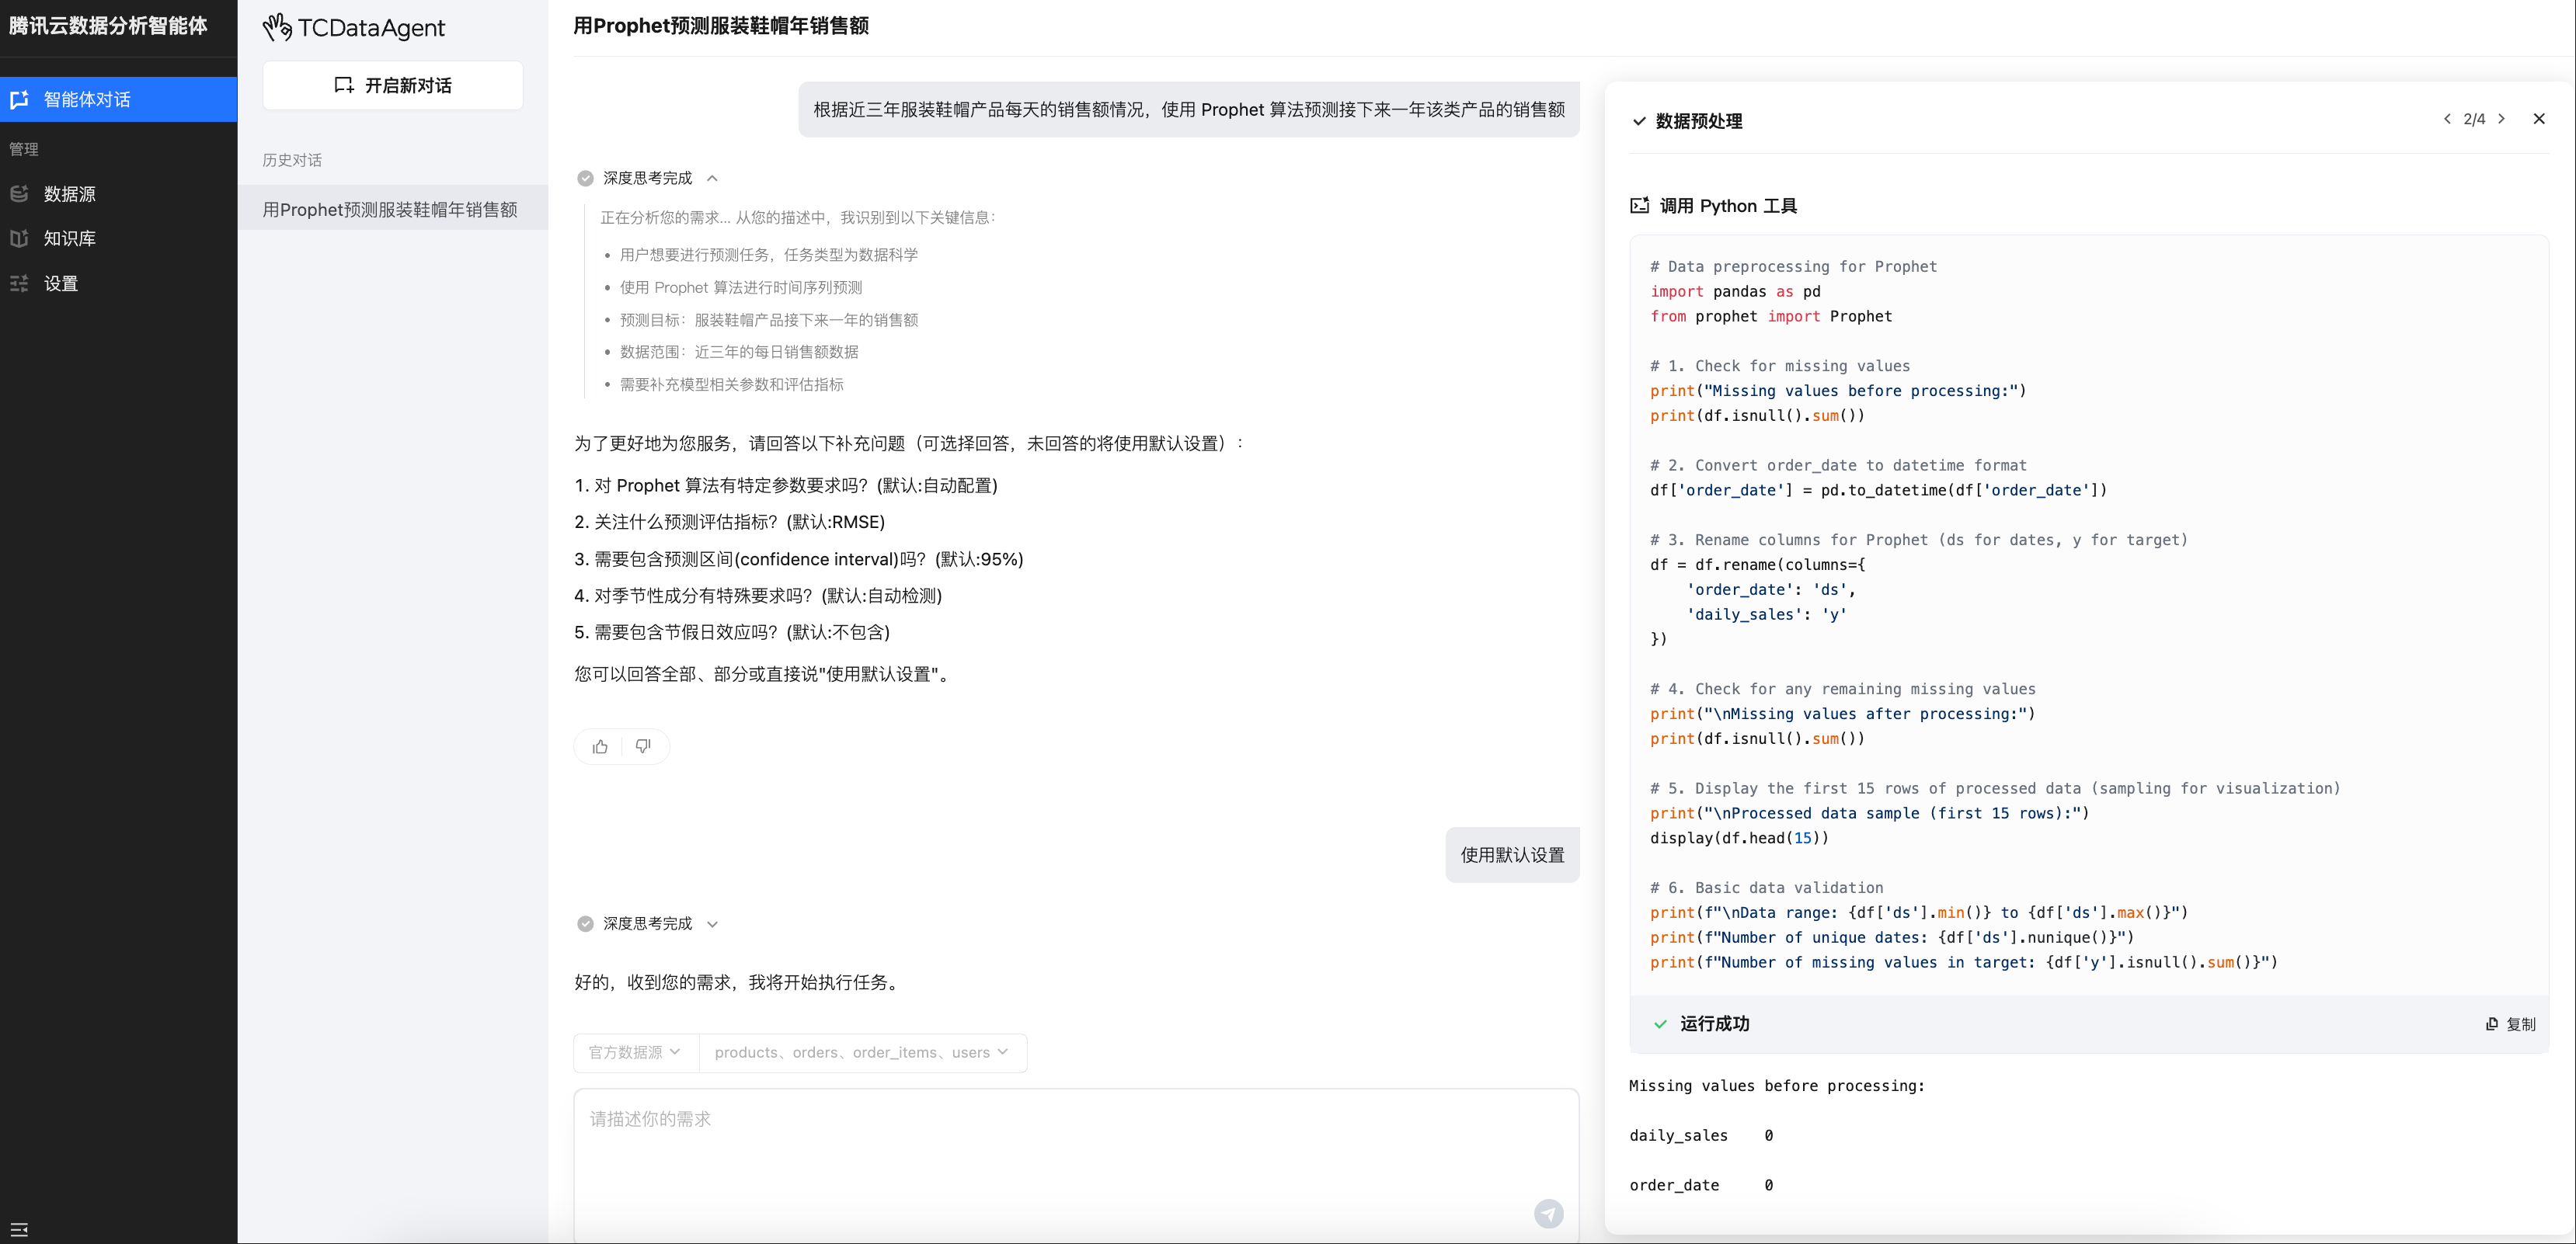The height and width of the screenshot is (1244, 2576).
Task: Expand the second 深度思考完成 section
Action: pos(712,924)
